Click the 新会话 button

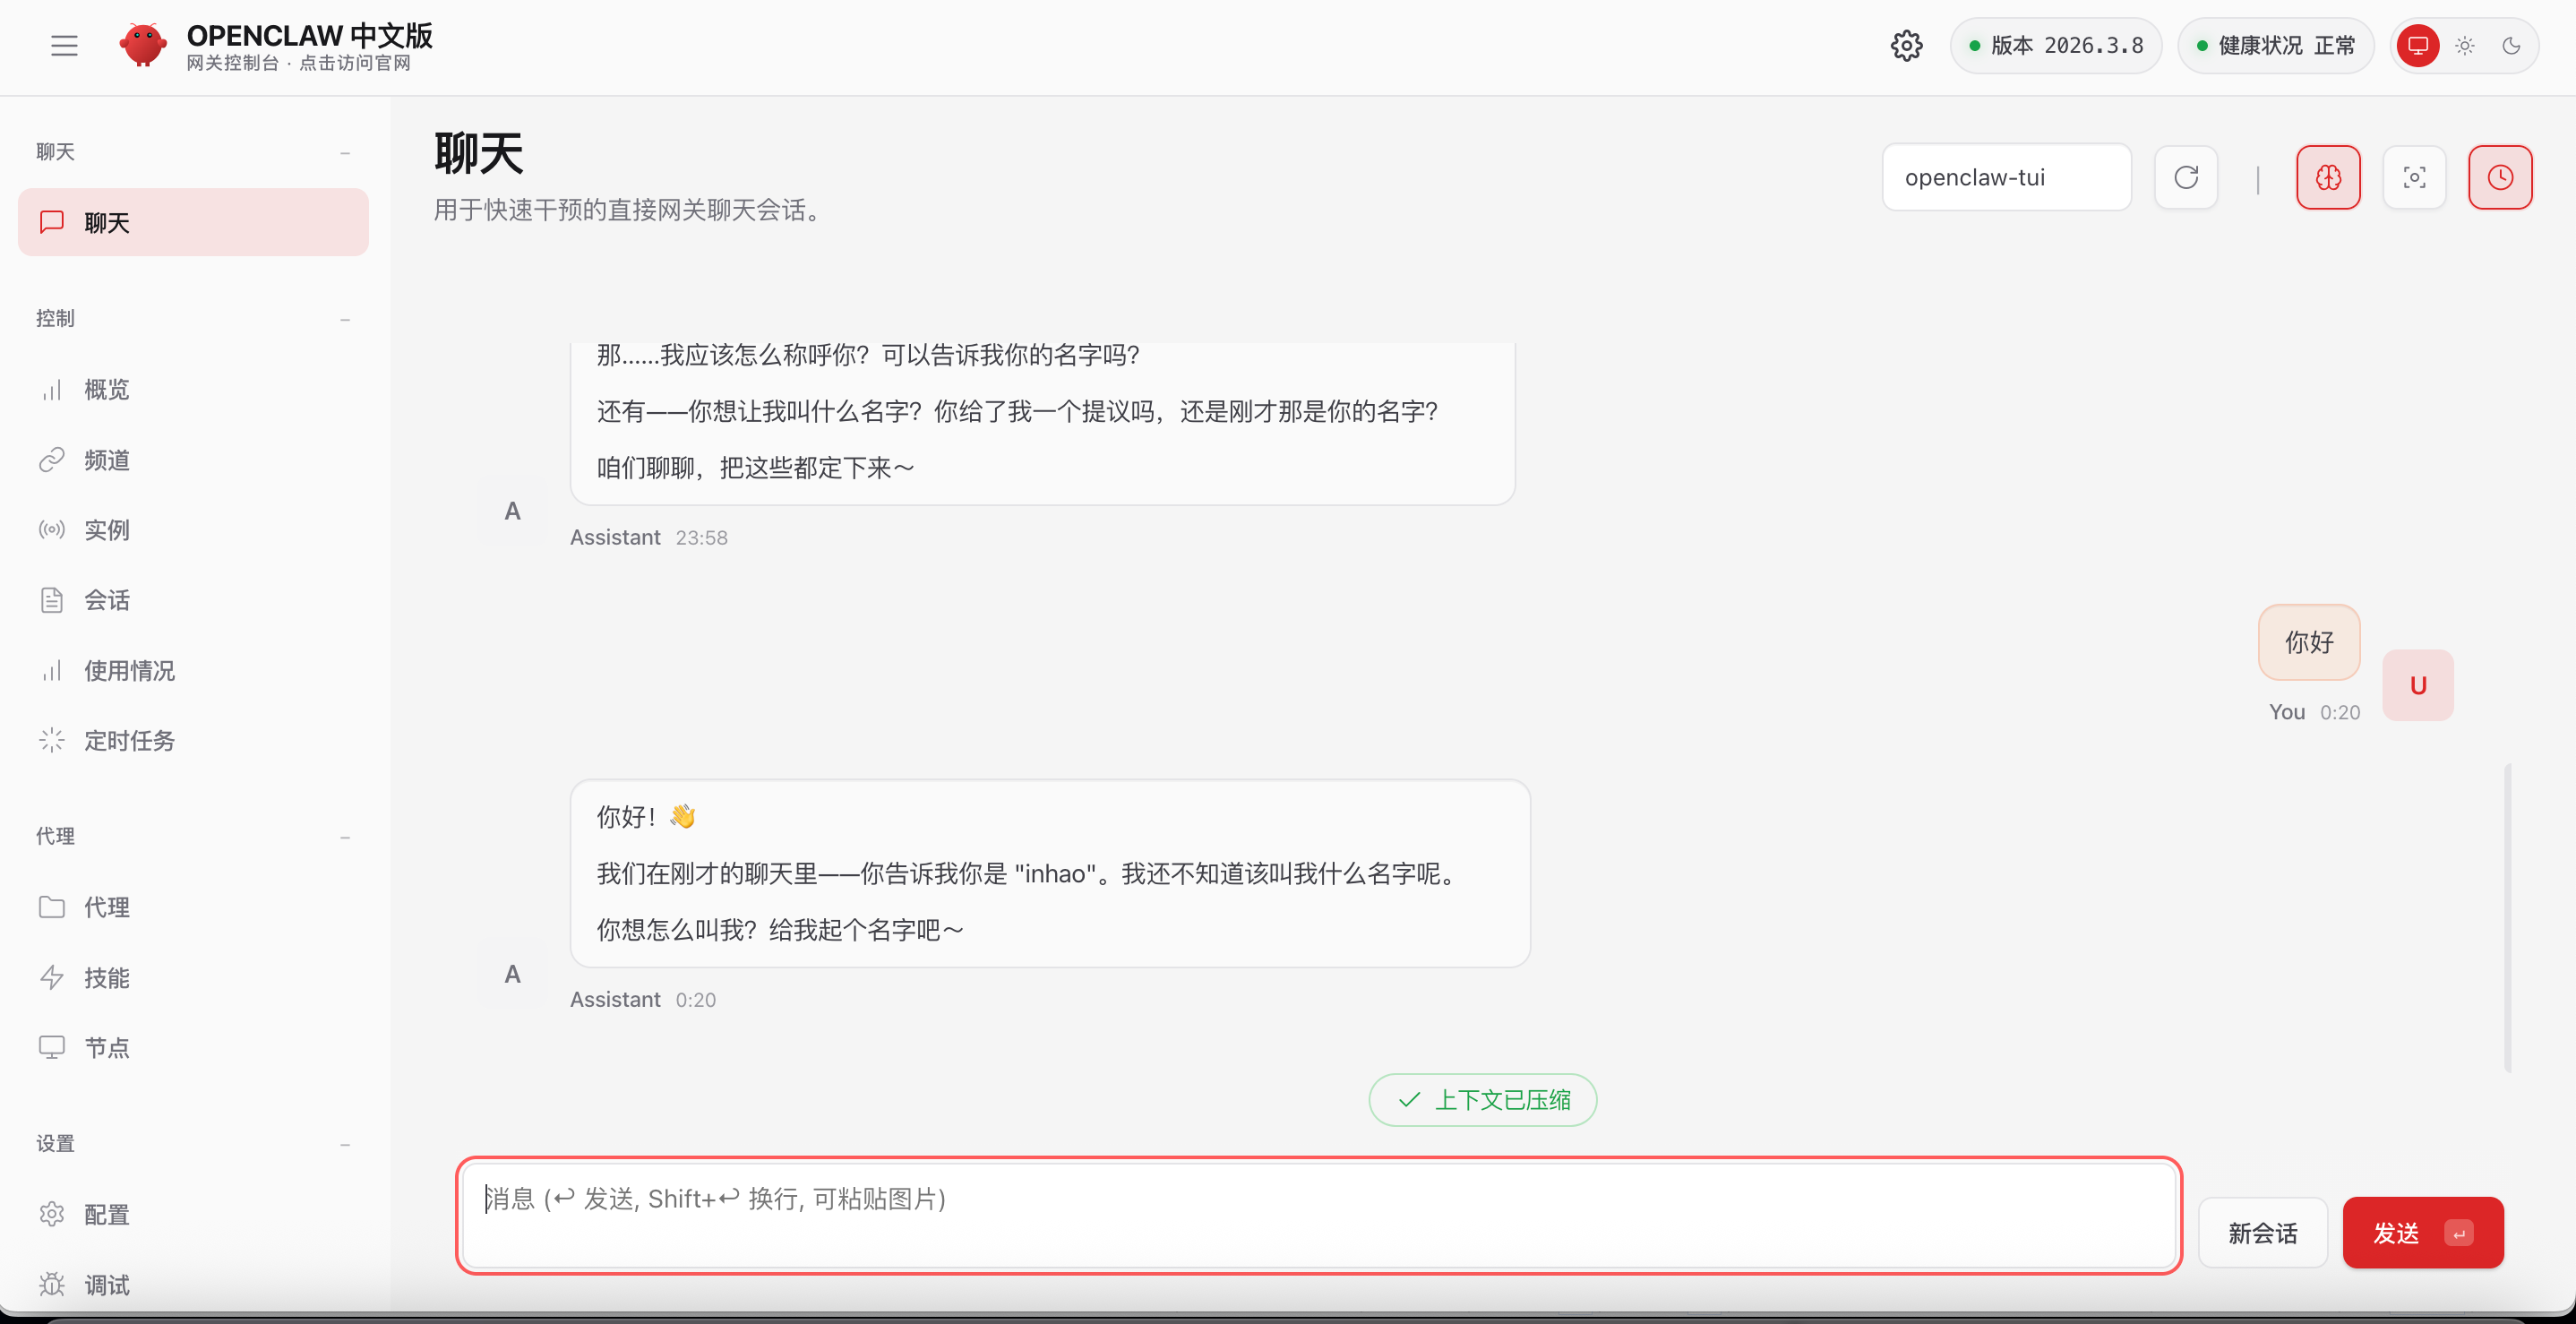(x=2262, y=1233)
